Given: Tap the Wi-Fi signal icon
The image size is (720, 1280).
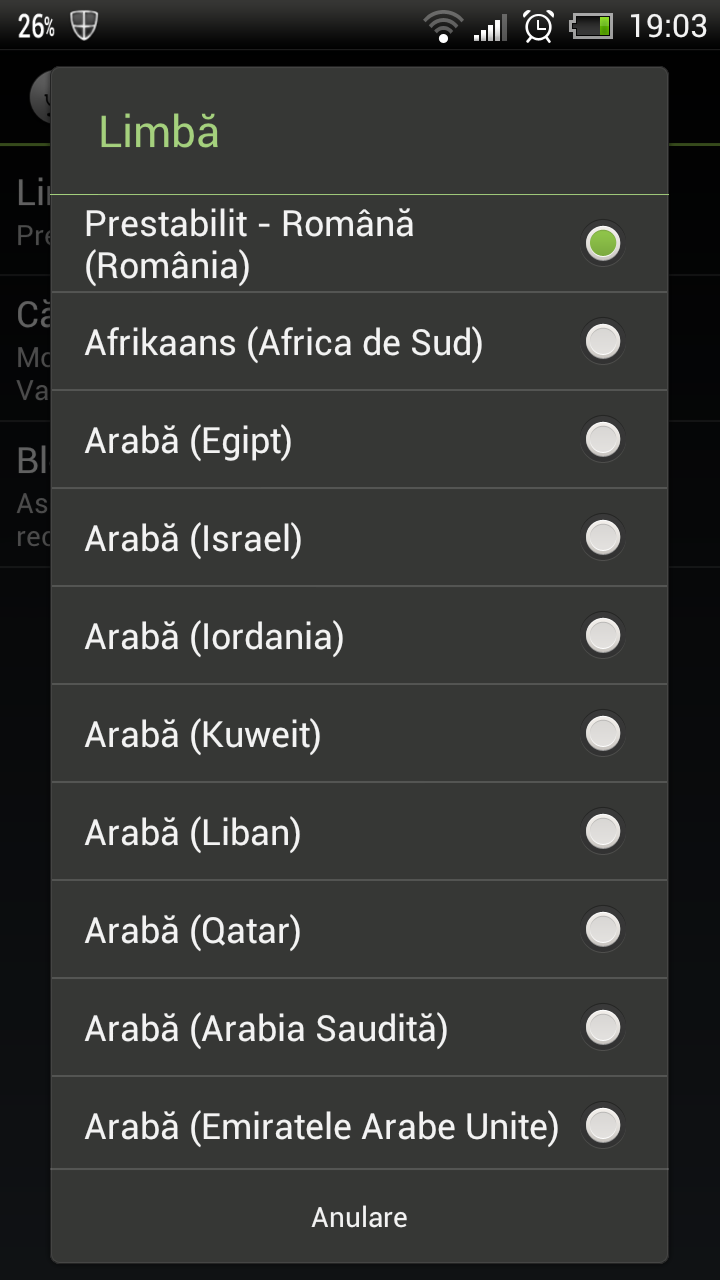Looking at the screenshot, I should coord(441,26).
